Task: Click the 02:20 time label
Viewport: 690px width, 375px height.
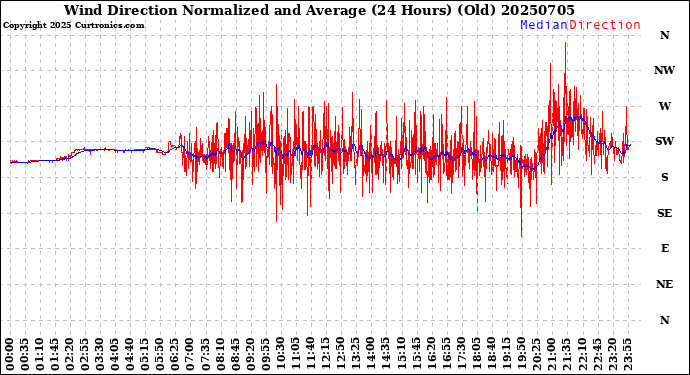Action: [70, 354]
